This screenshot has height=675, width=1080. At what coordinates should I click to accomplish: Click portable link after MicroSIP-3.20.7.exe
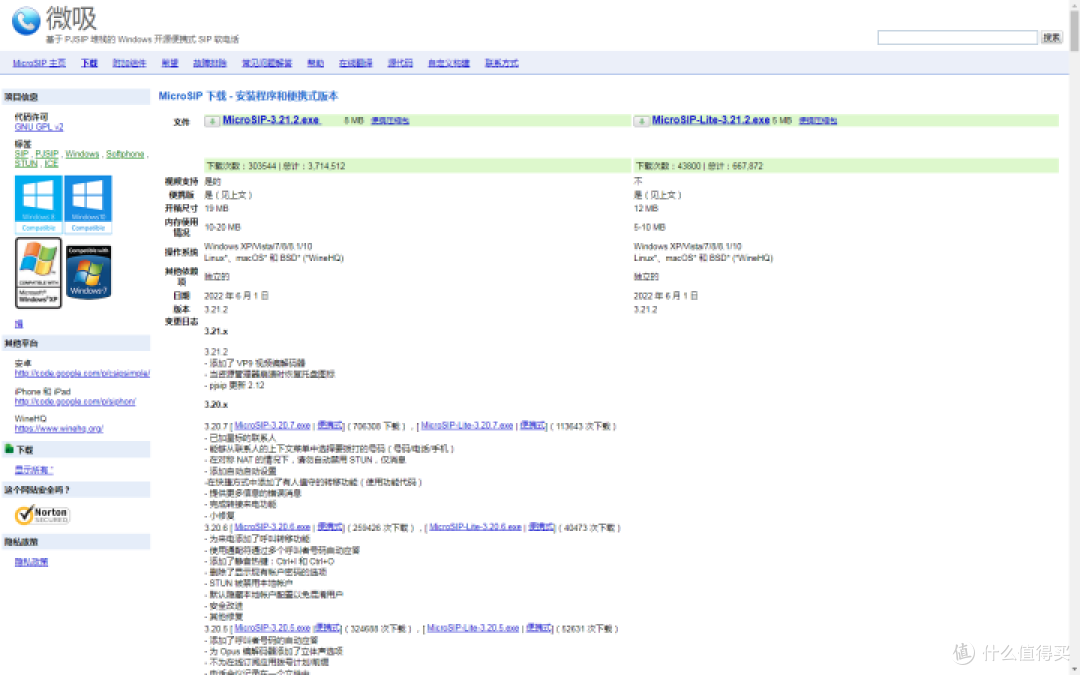pos(330,426)
